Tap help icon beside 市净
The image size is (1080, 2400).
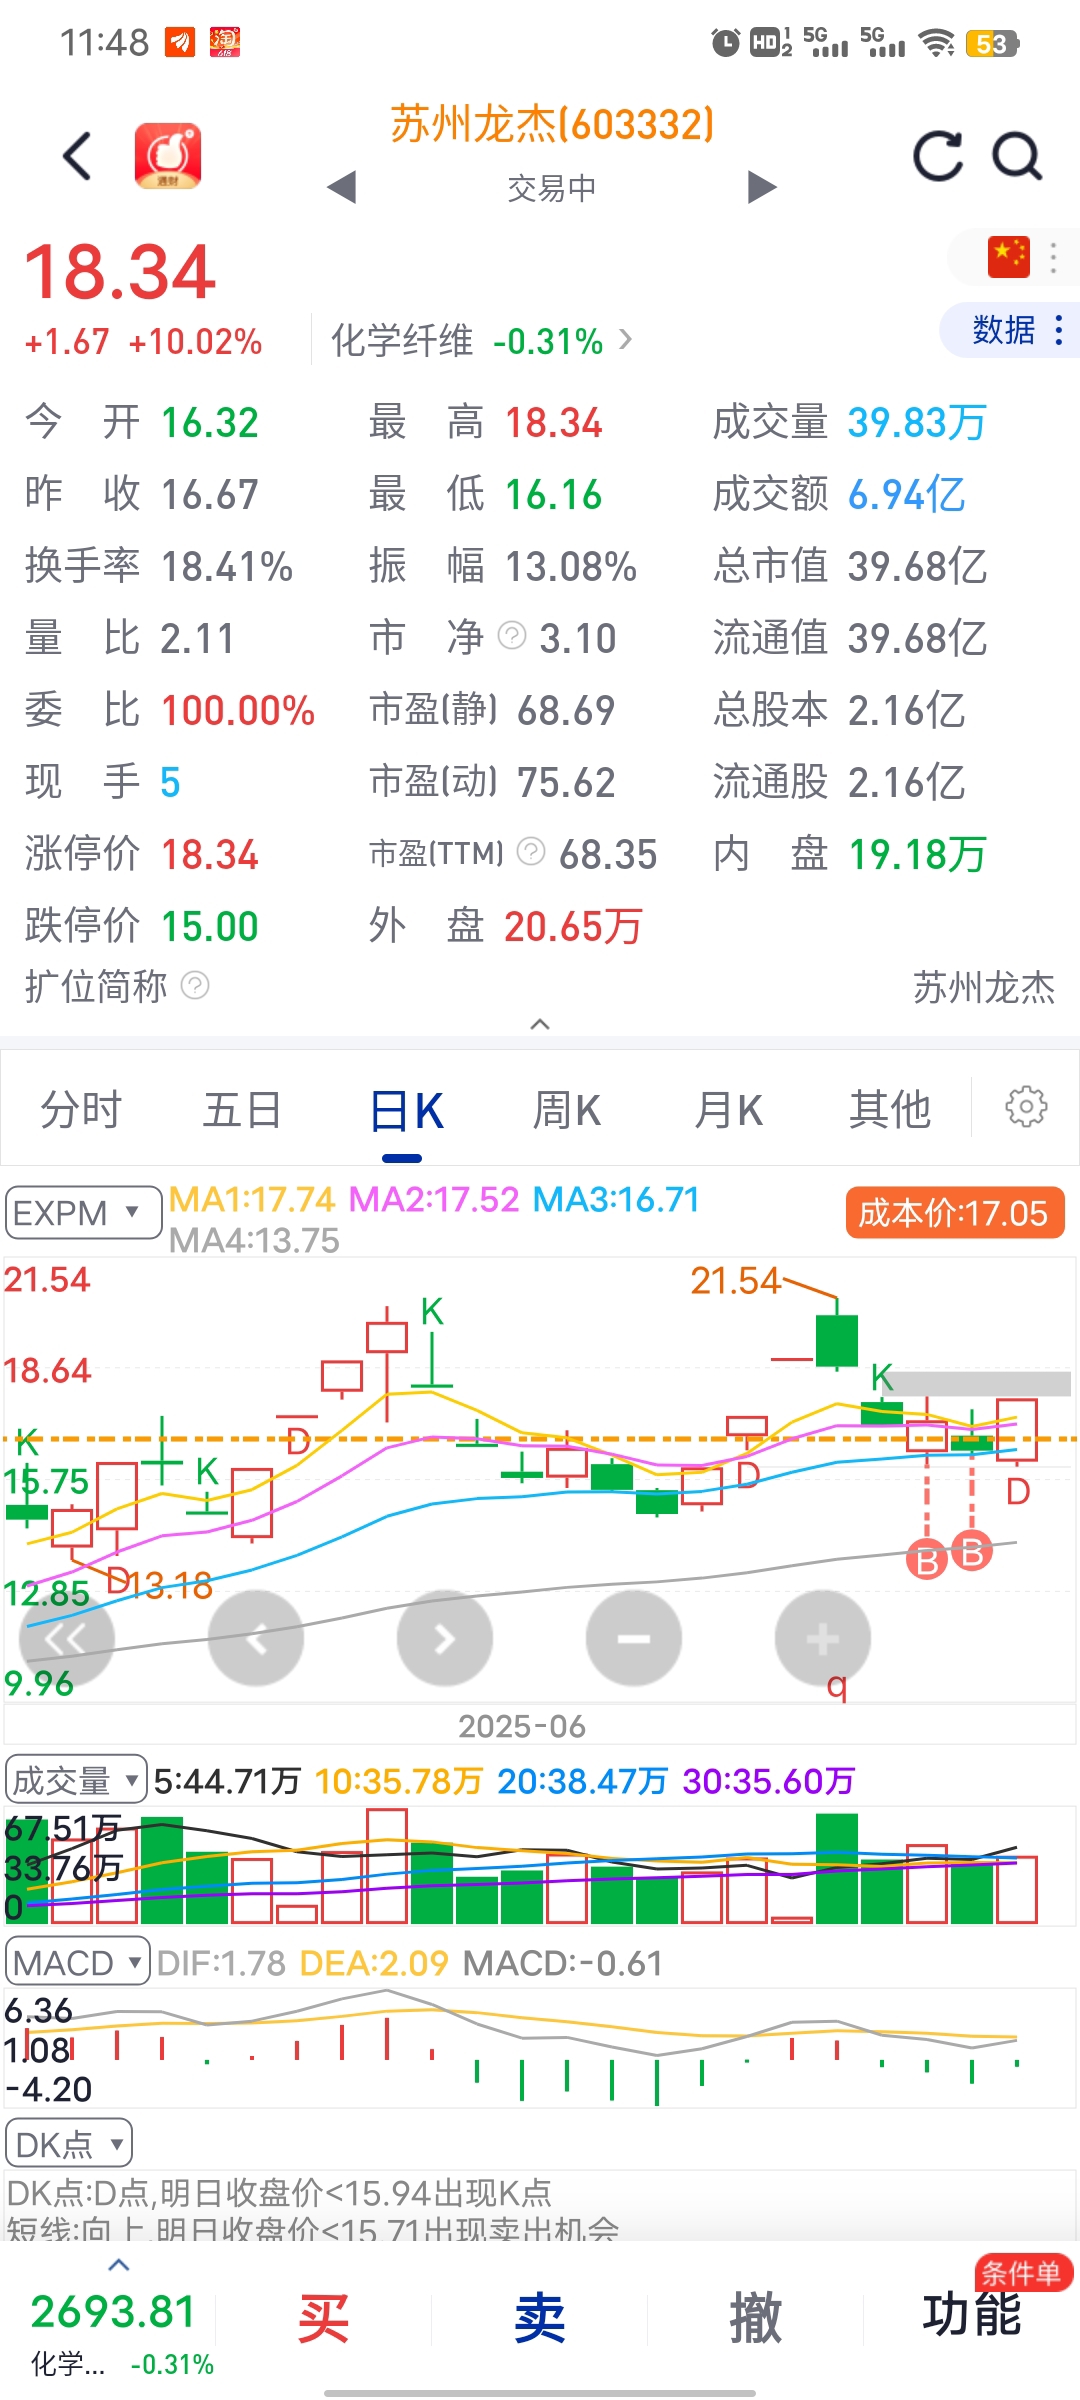(512, 636)
